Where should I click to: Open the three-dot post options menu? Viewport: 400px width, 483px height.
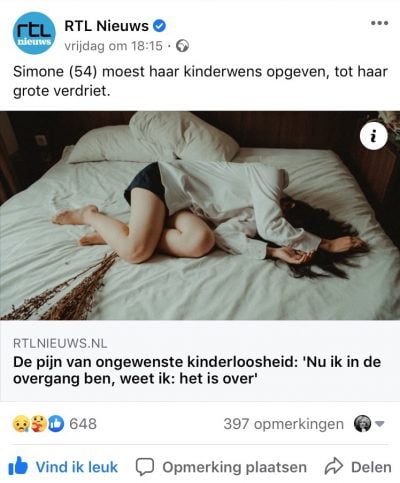tap(380, 23)
